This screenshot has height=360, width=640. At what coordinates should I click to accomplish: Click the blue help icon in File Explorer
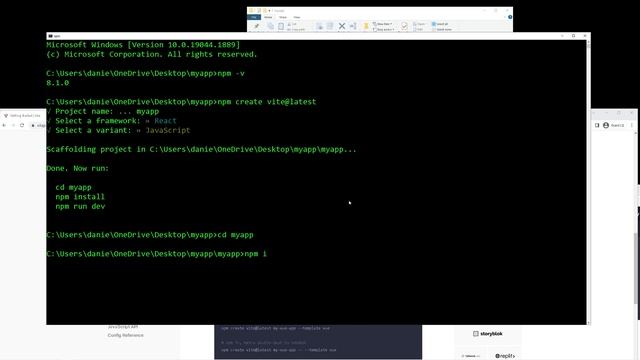510,17
